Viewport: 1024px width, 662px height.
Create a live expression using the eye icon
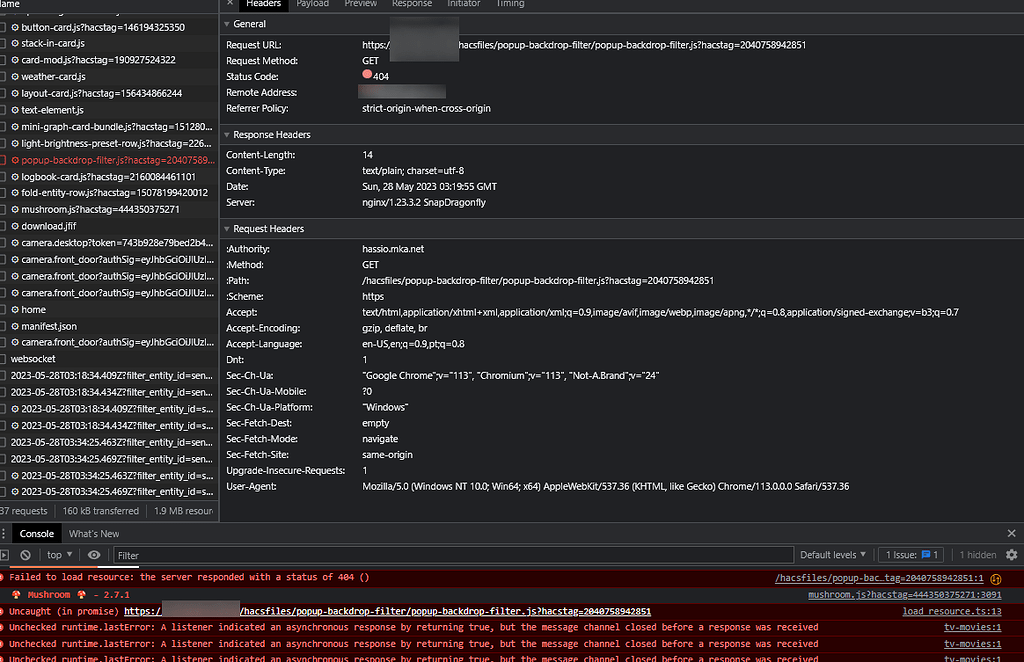point(93,554)
